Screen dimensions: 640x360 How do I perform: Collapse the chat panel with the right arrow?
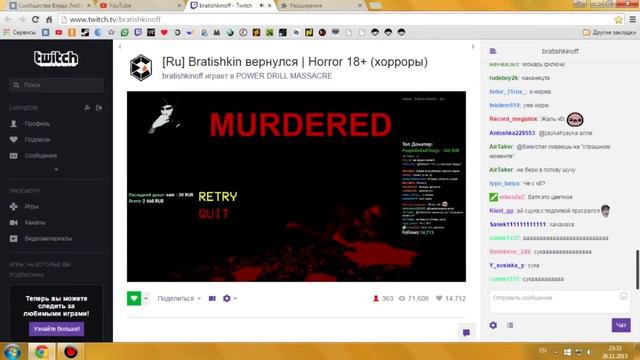pos(473,47)
